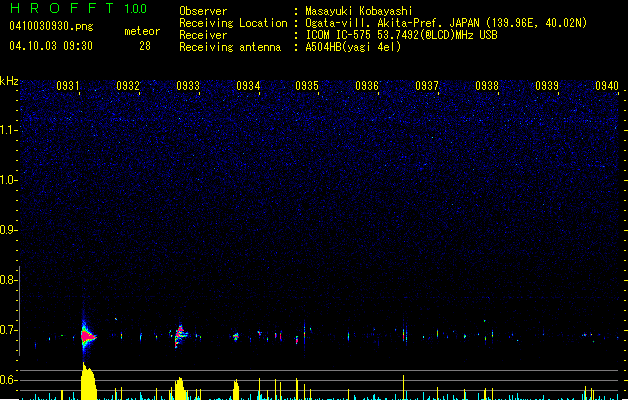This screenshot has height=400, width=629.
Task: Click the 0934 time marker
Action: (248, 86)
